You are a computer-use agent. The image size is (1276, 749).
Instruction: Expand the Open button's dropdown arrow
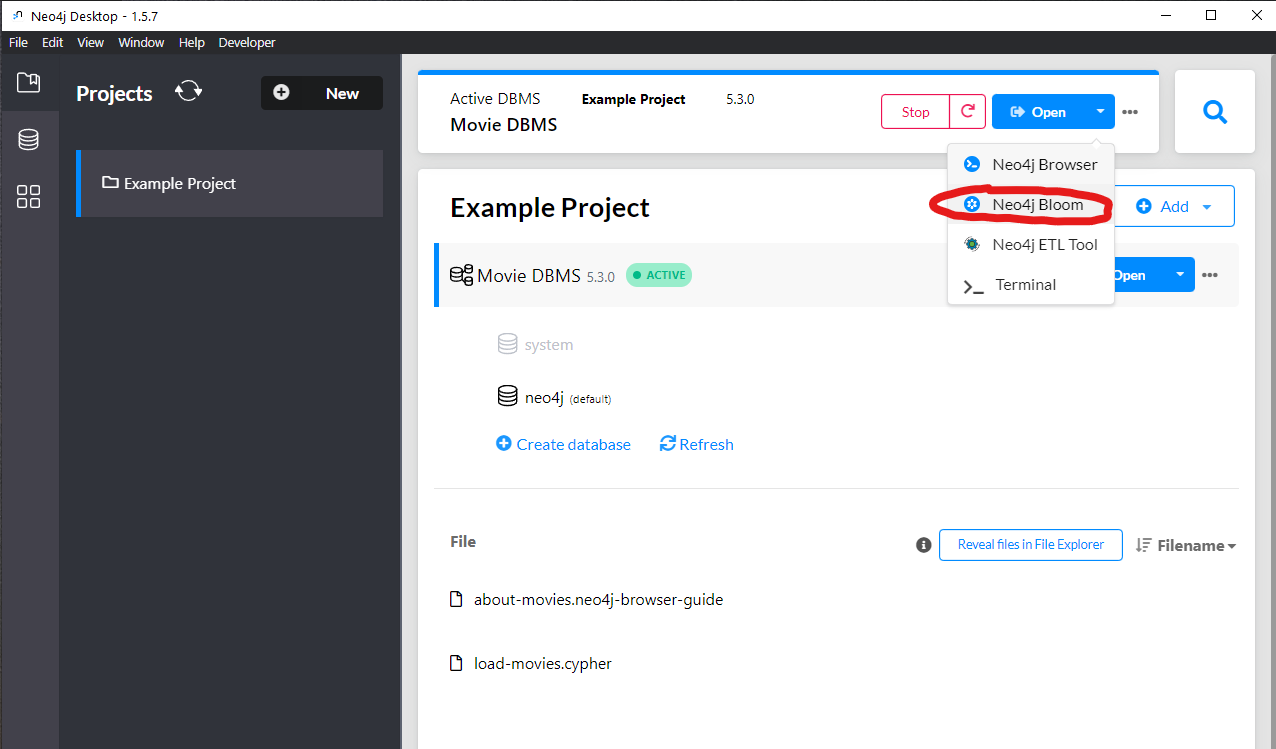point(1100,111)
